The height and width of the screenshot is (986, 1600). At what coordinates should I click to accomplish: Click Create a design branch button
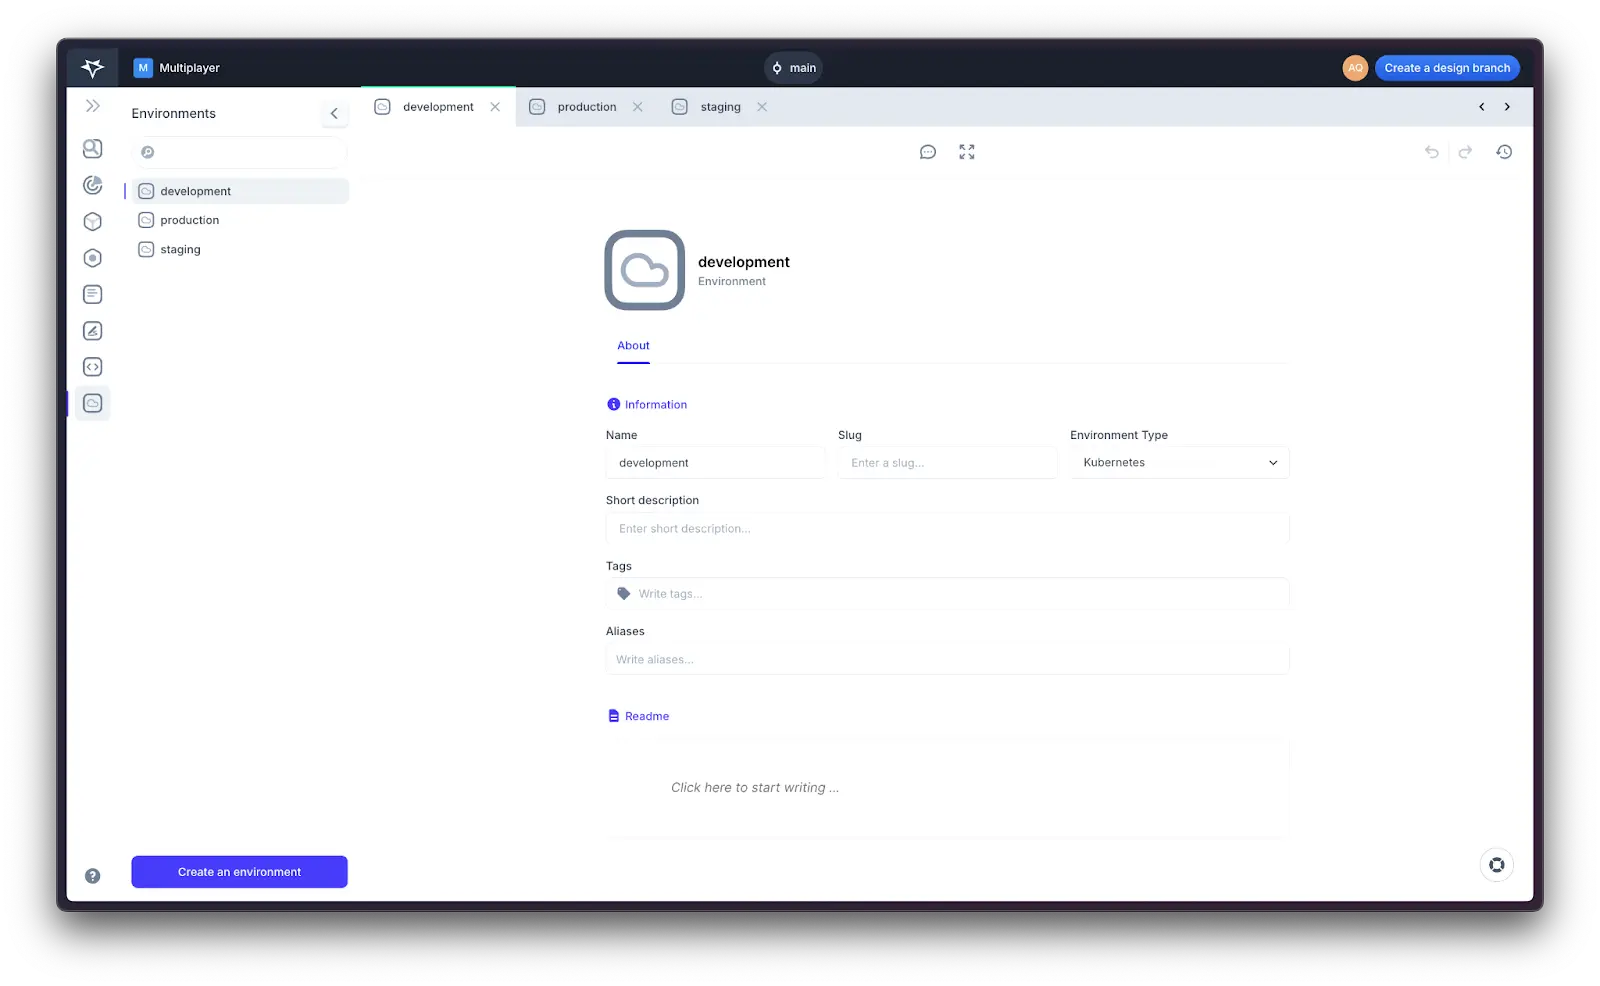pyautogui.click(x=1446, y=68)
